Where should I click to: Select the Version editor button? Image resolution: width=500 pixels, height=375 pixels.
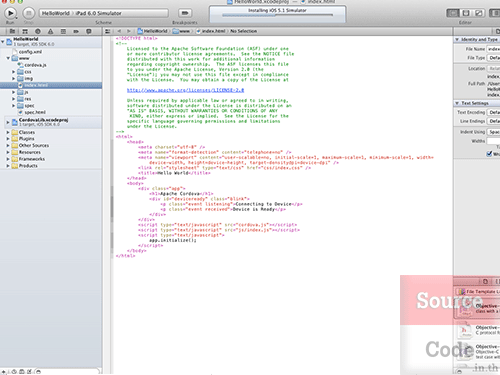479,13
